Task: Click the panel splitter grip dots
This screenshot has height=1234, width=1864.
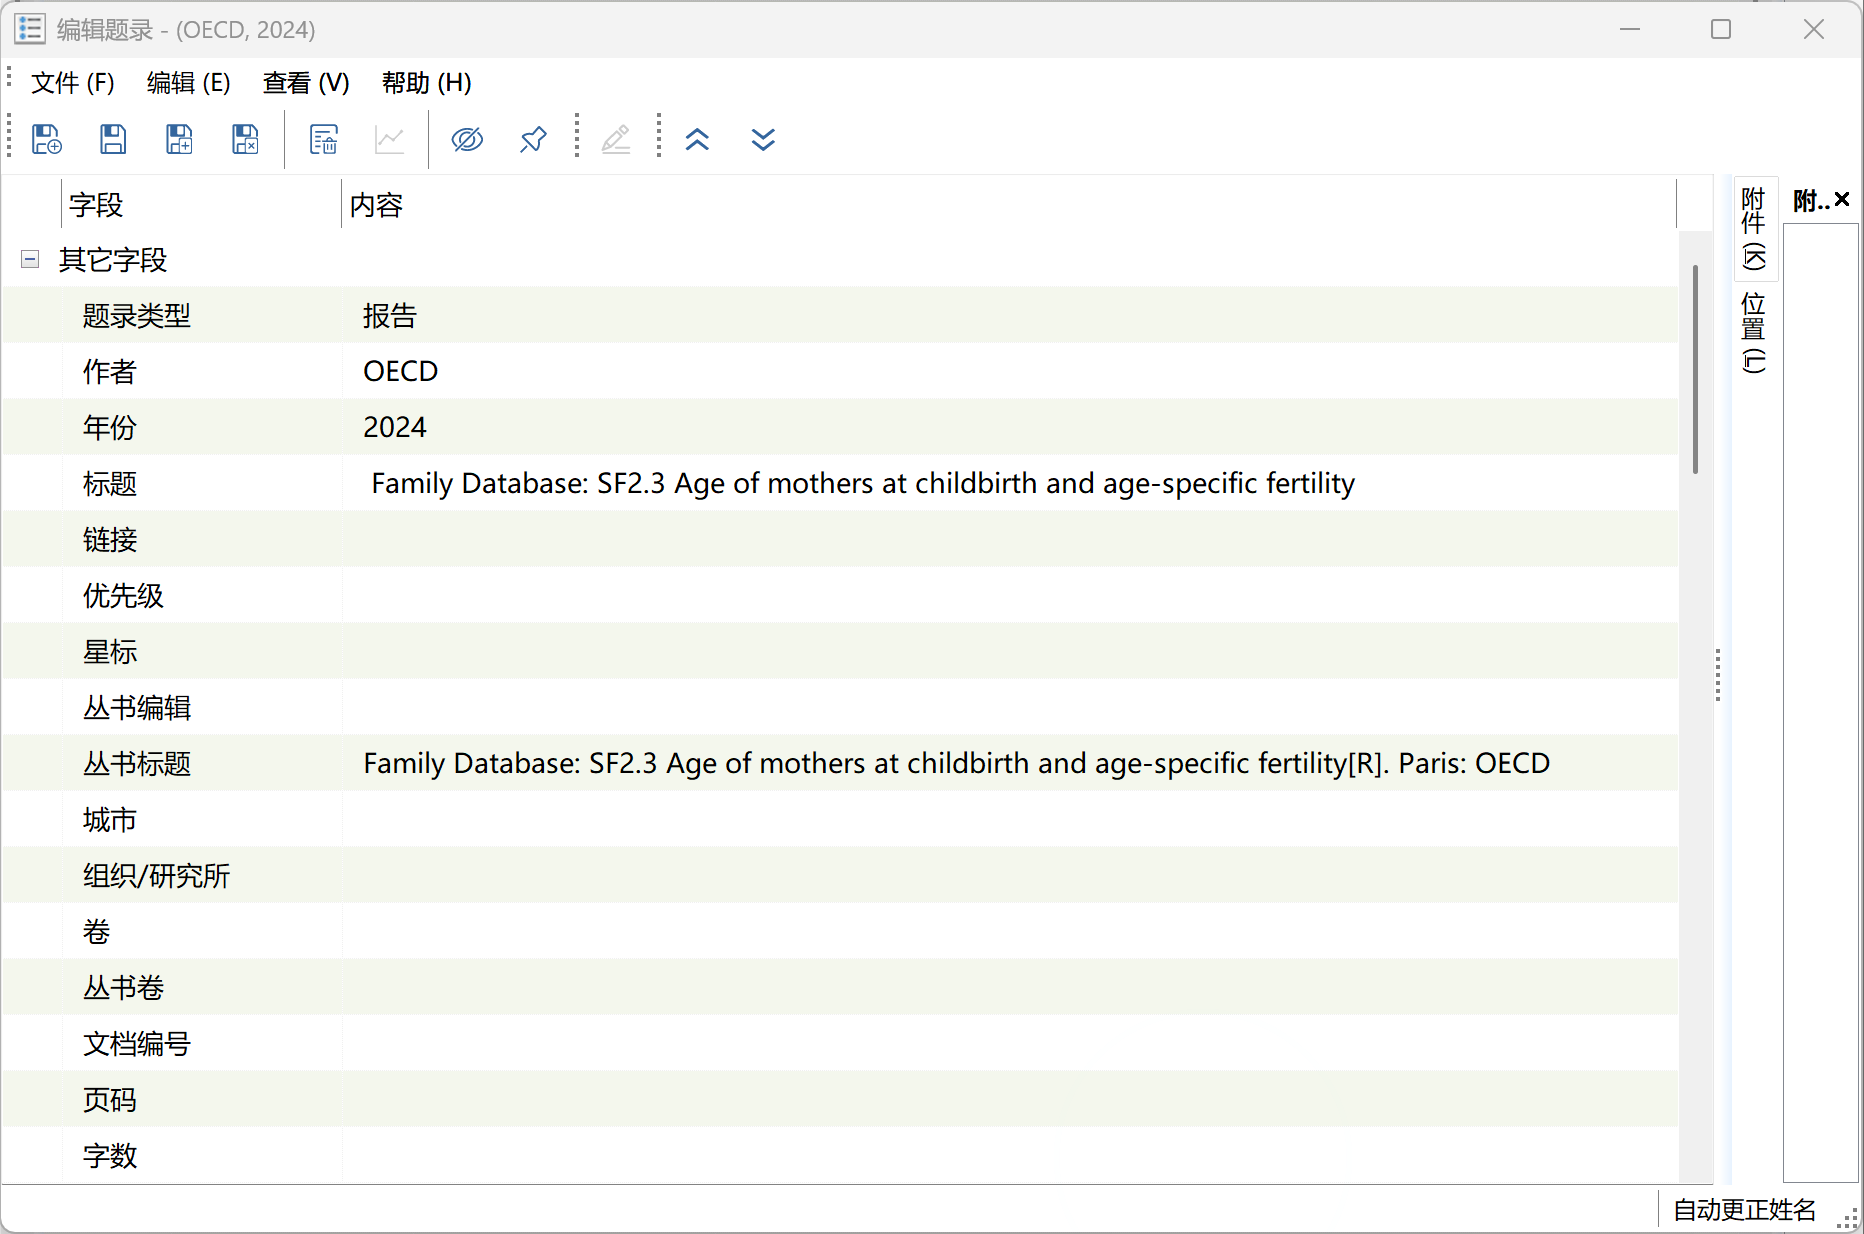Action: tap(1718, 675)
